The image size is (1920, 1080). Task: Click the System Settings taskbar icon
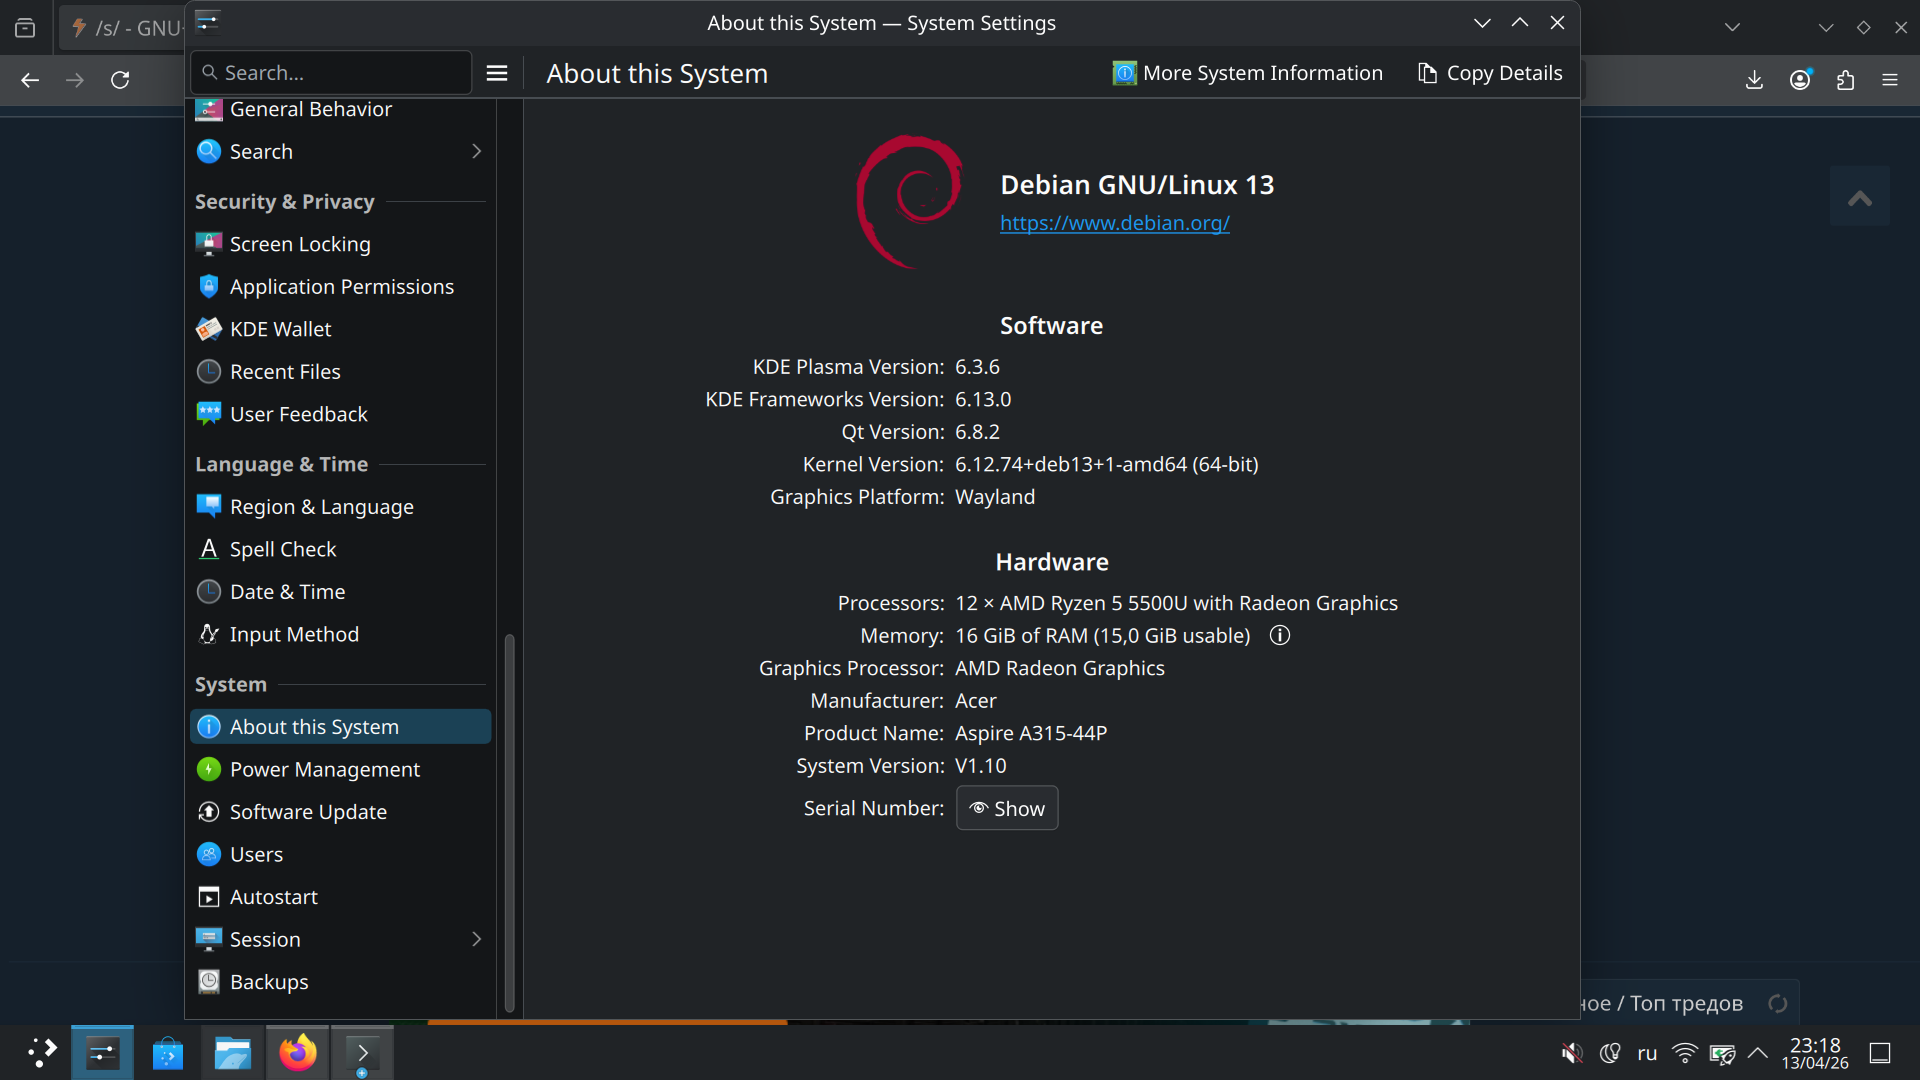coord(102,1052)
